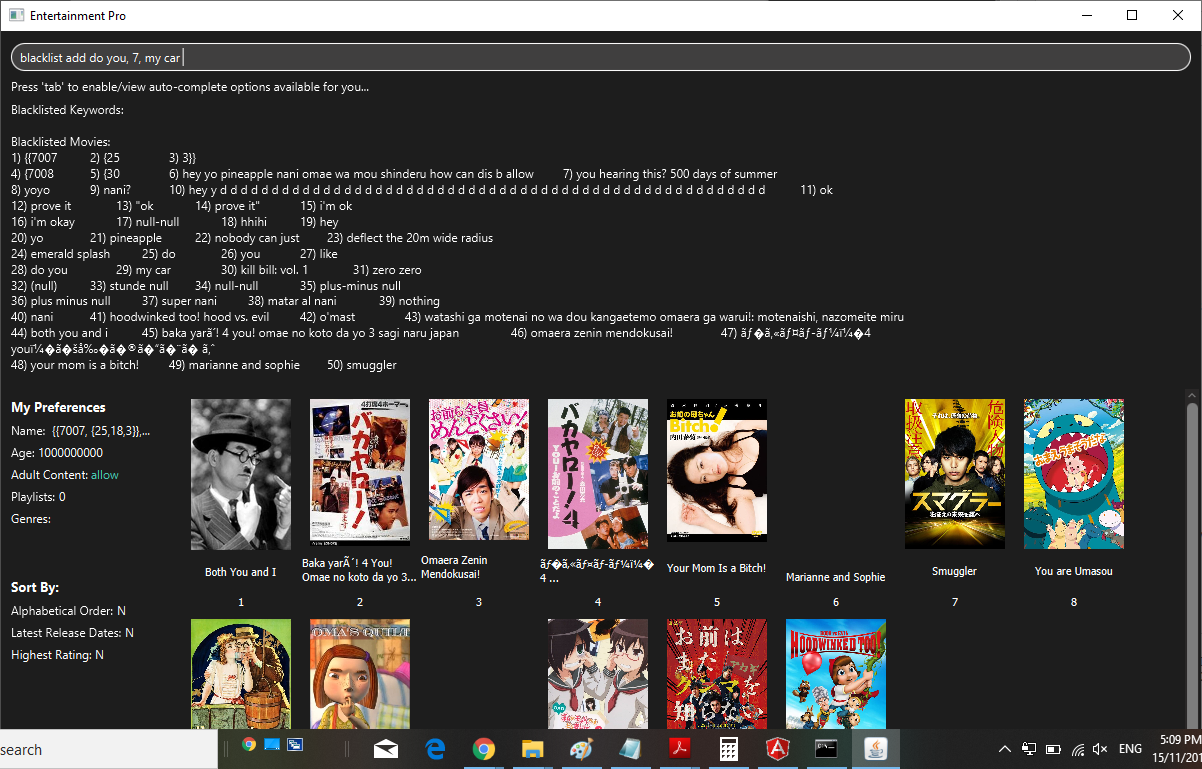
Task: Click Adult Content allow value
Action: tap(105, 475)
